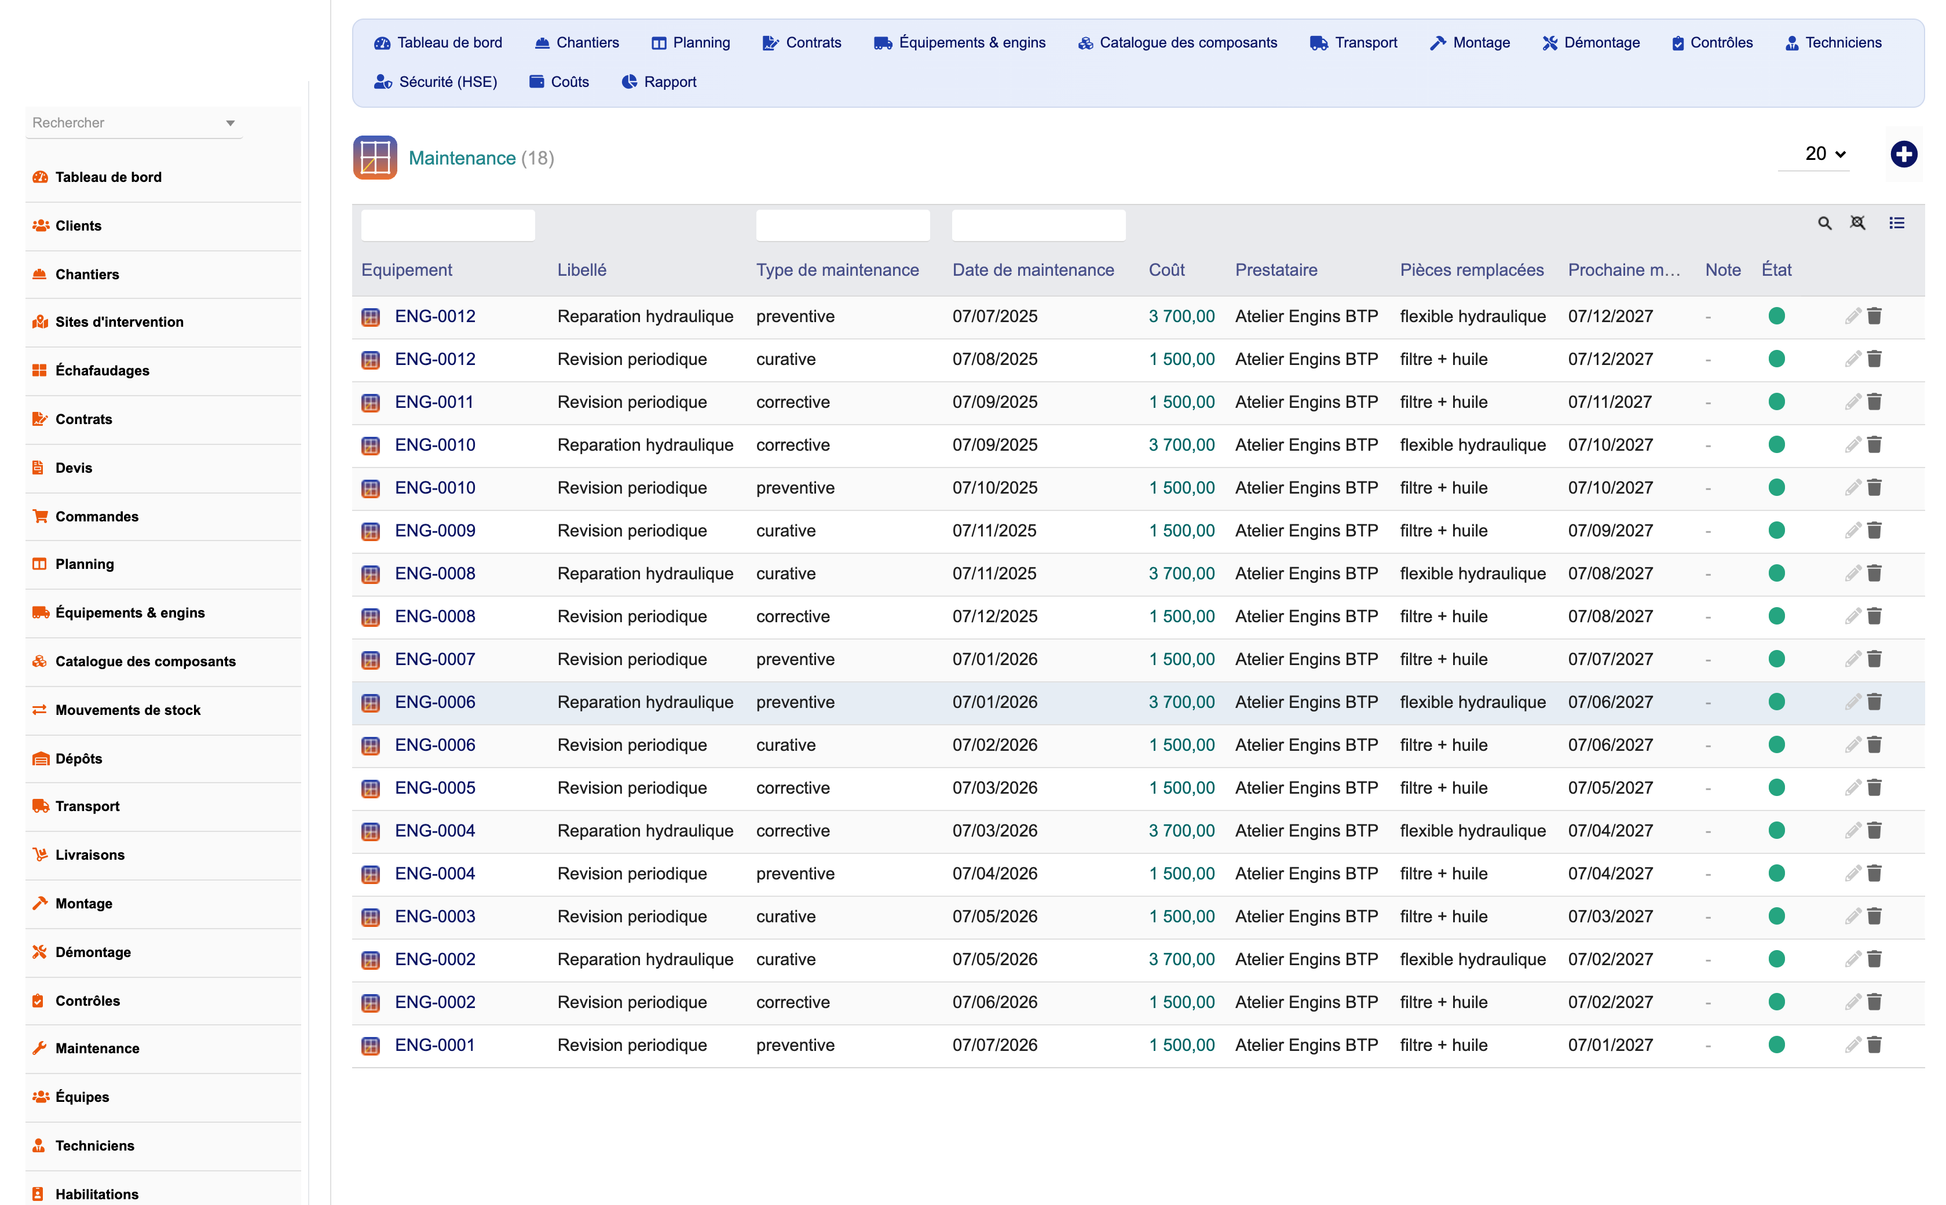Screen dimensions: 1946x1205
Task: Open Livraisons in the sidebar
Action: tap(163, 855)
